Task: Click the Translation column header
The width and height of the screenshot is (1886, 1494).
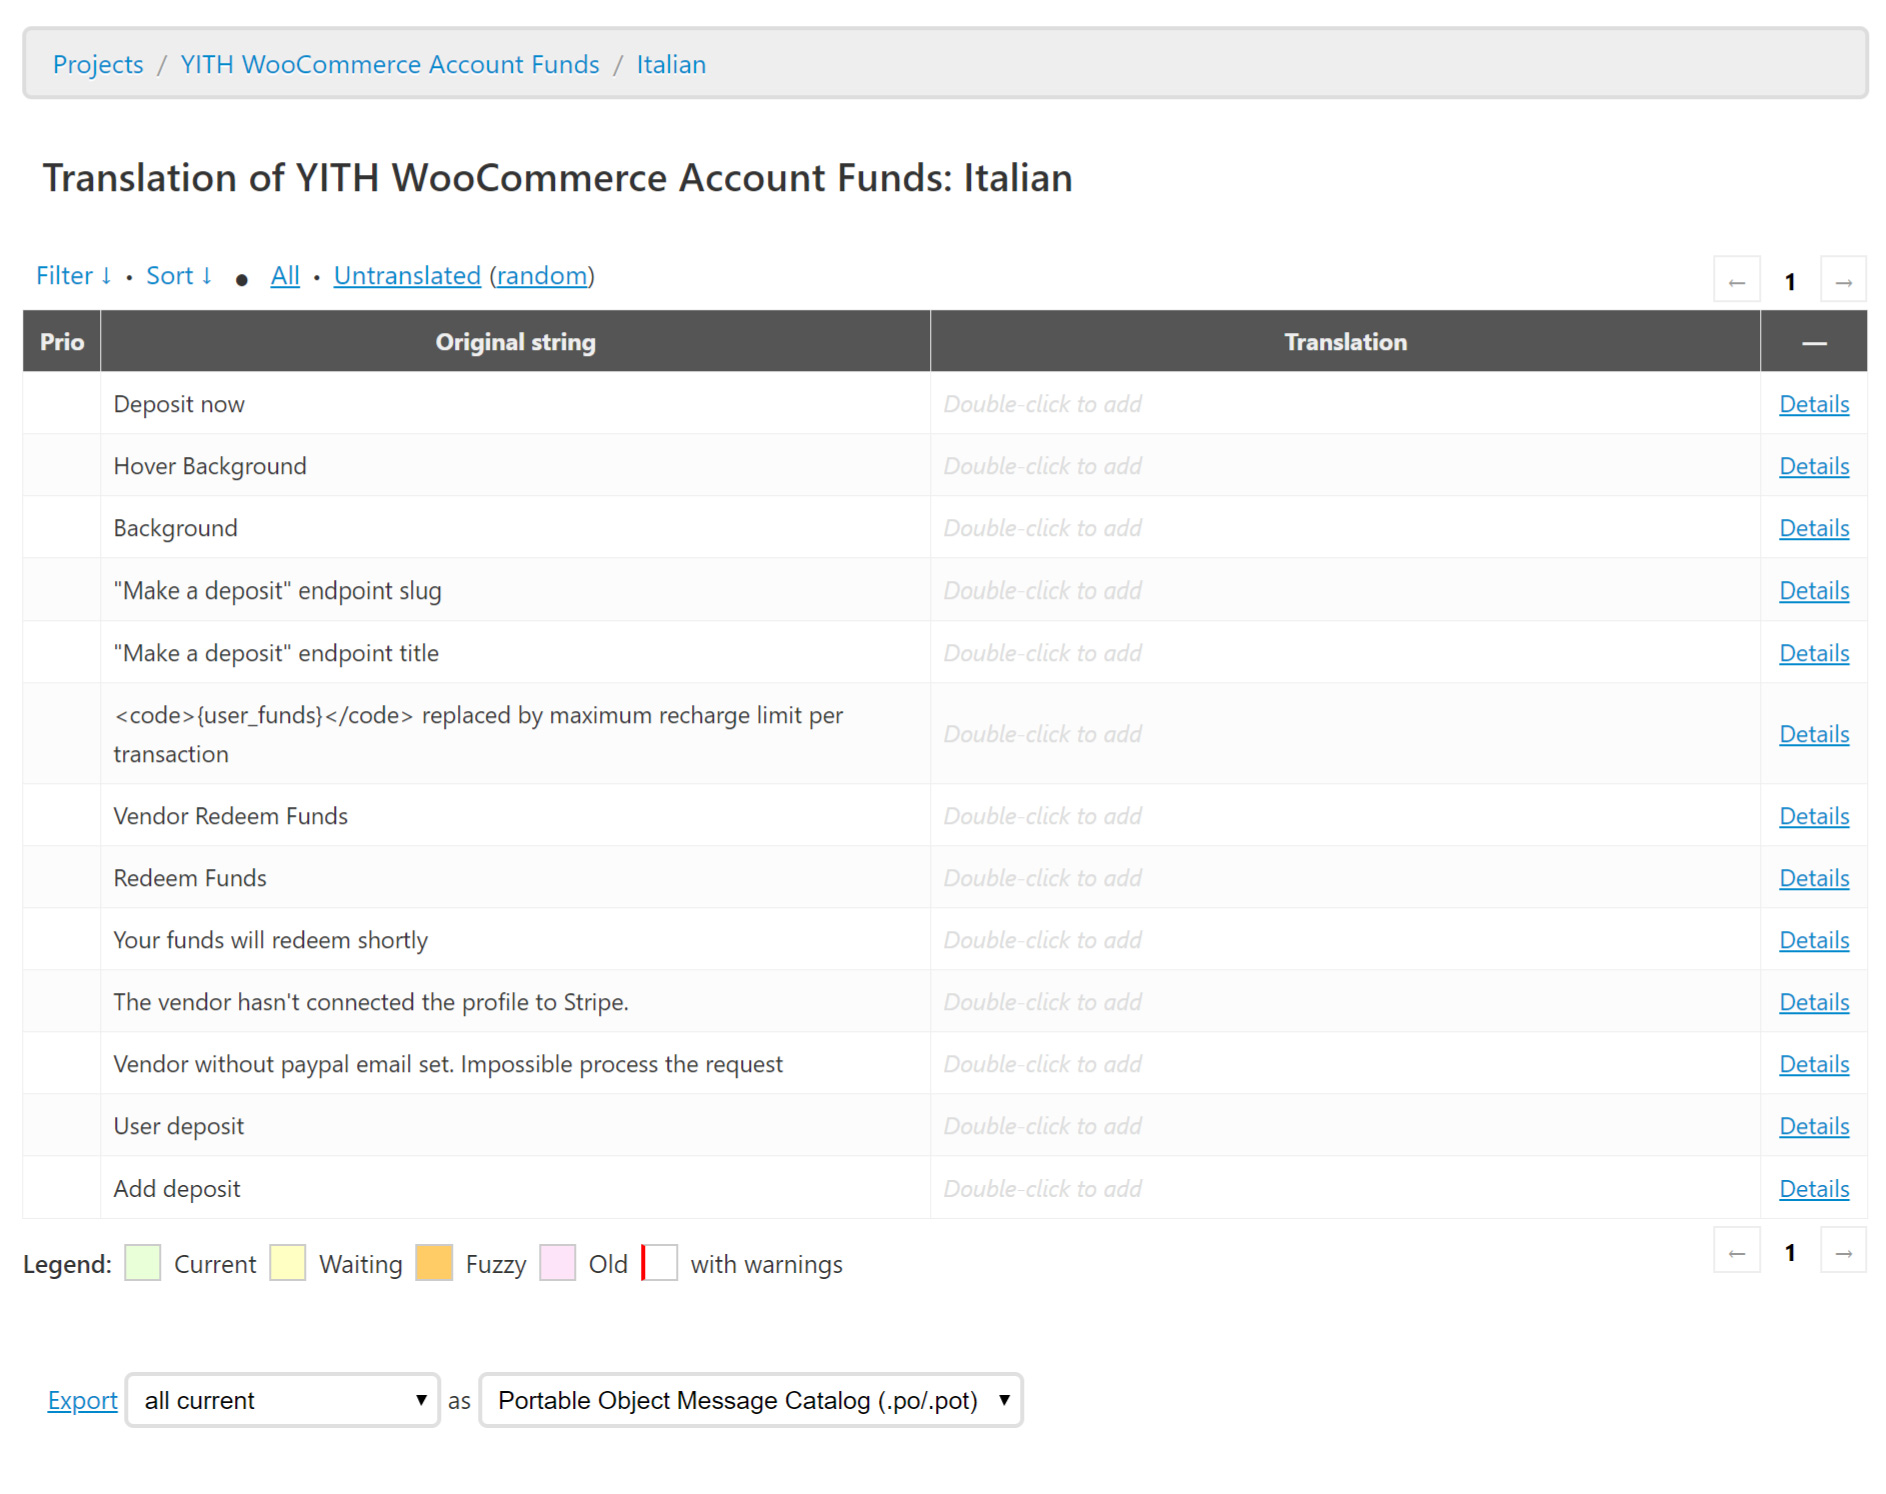Action: pyautogui.click(x=1345, y=342)
